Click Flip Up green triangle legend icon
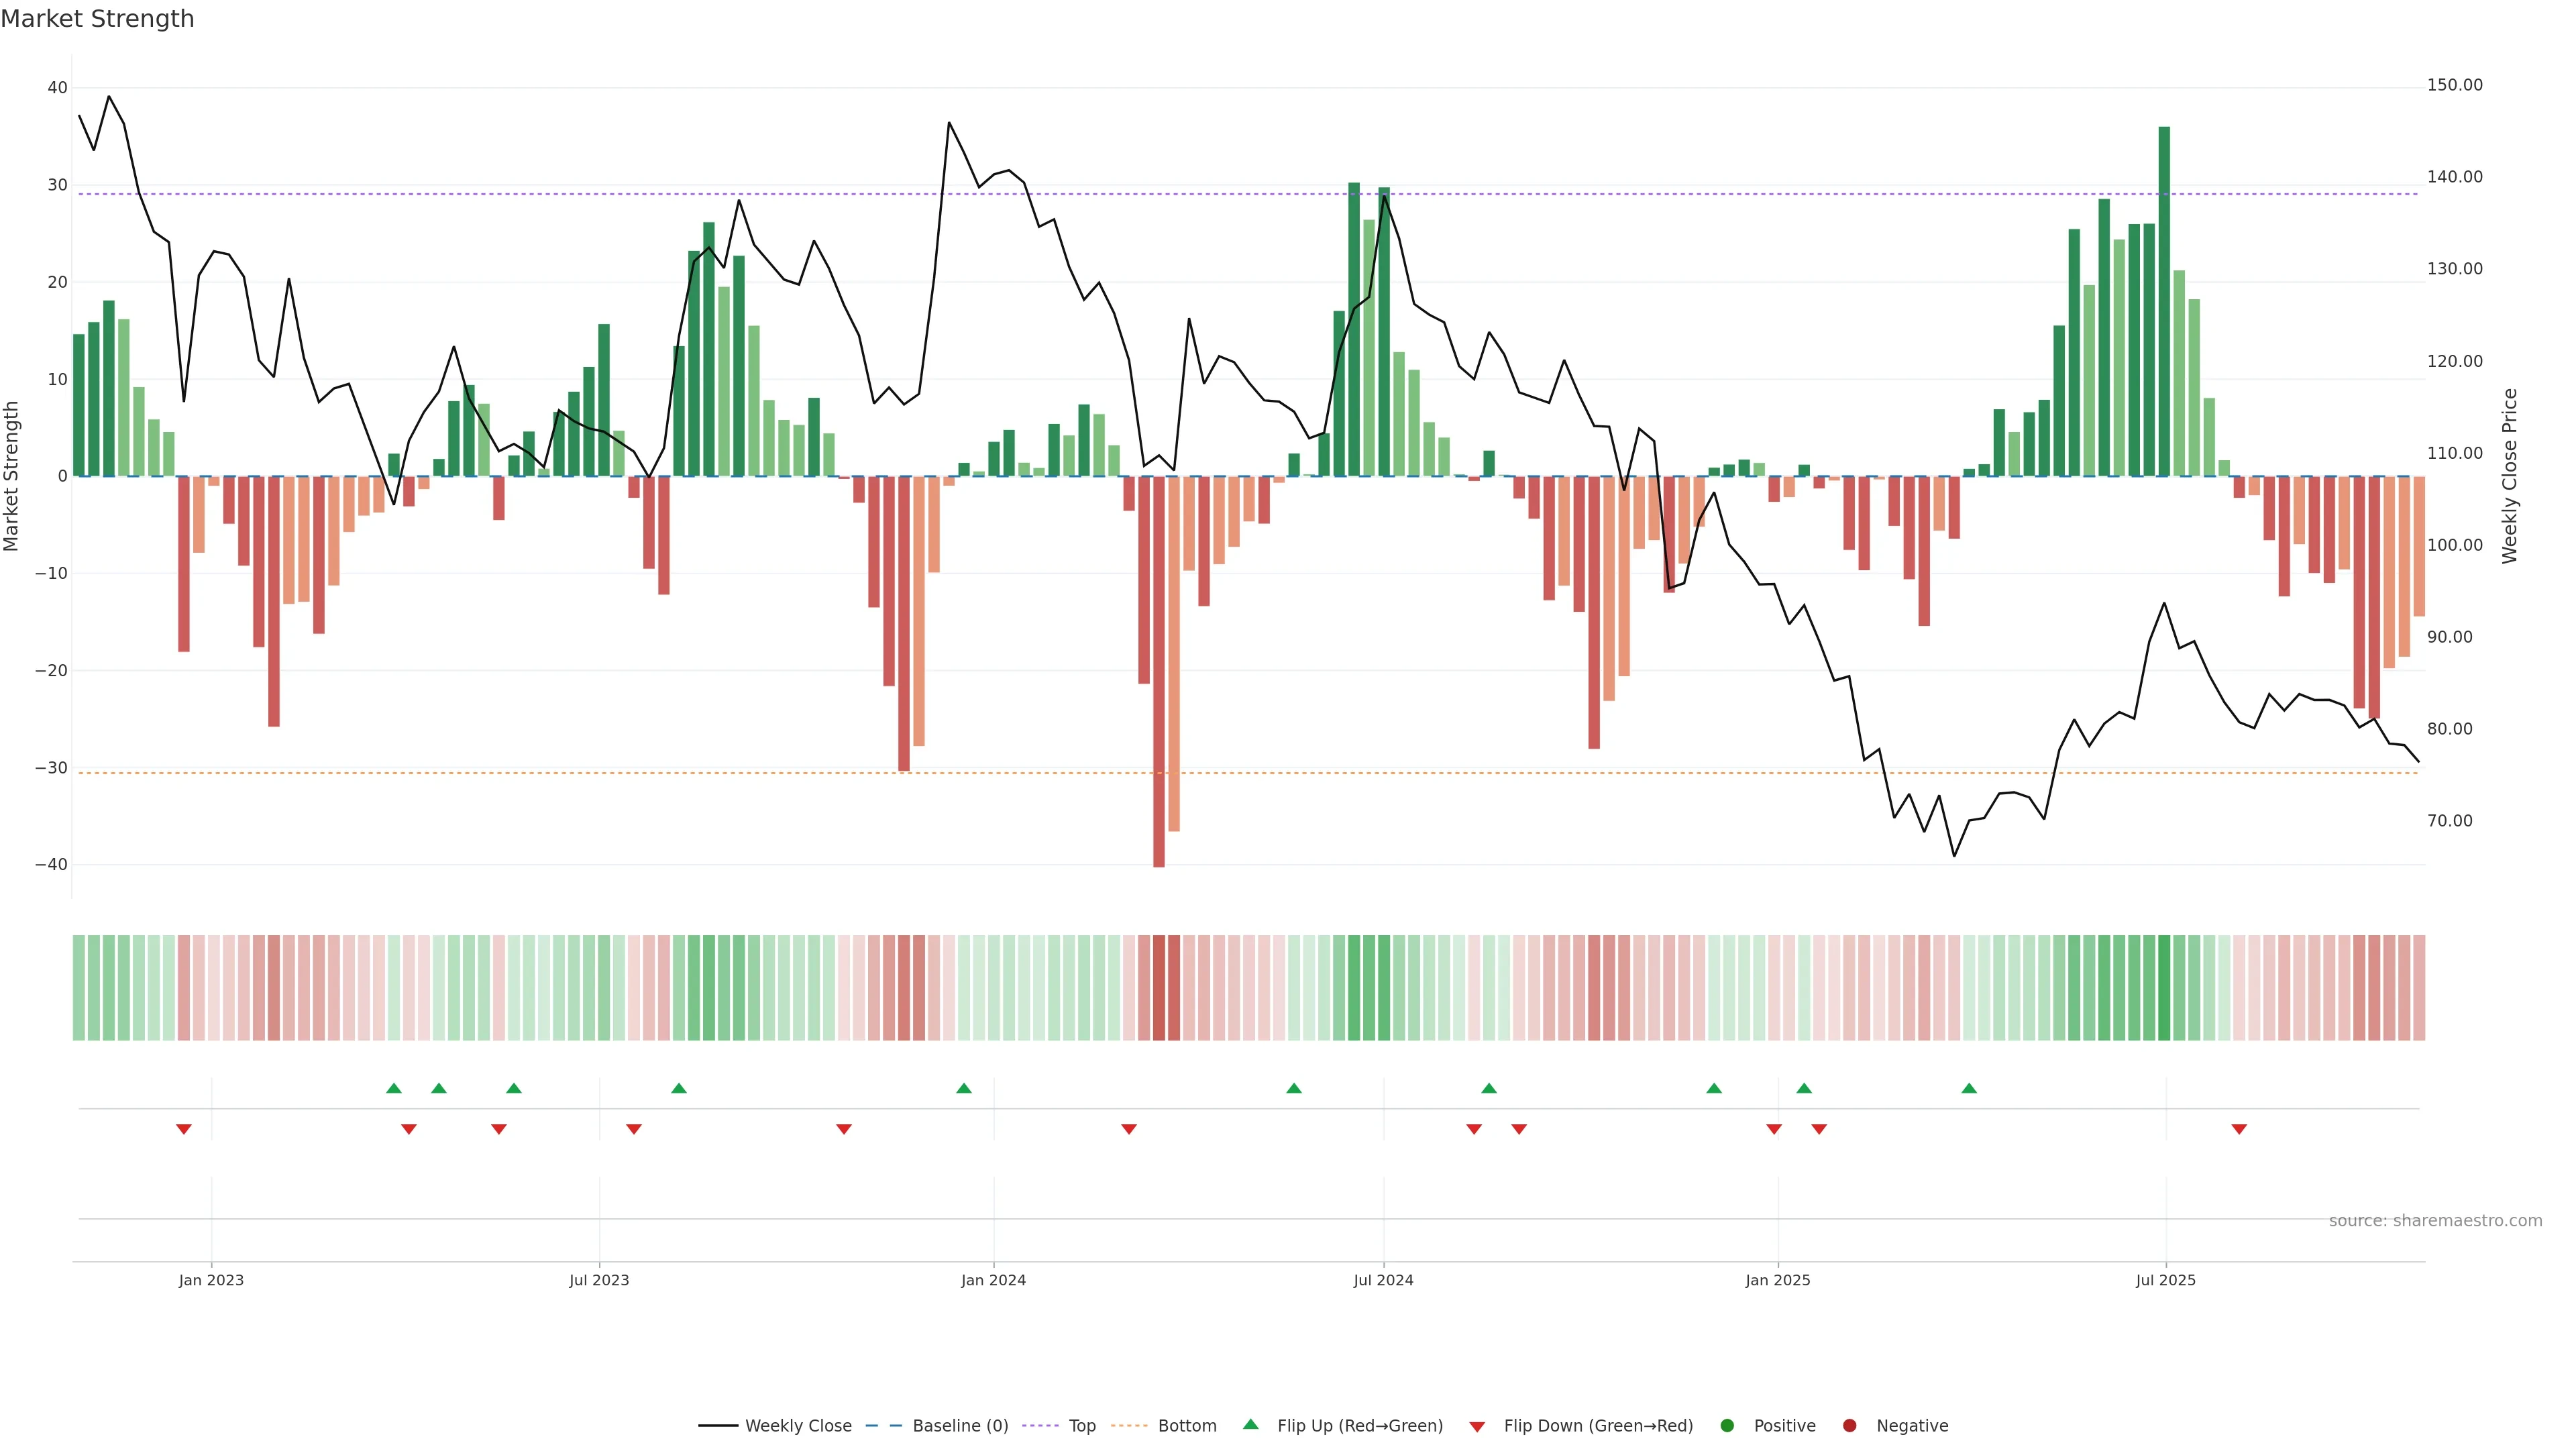Viewport: 2576px width, 1449px height. 1250,1425
